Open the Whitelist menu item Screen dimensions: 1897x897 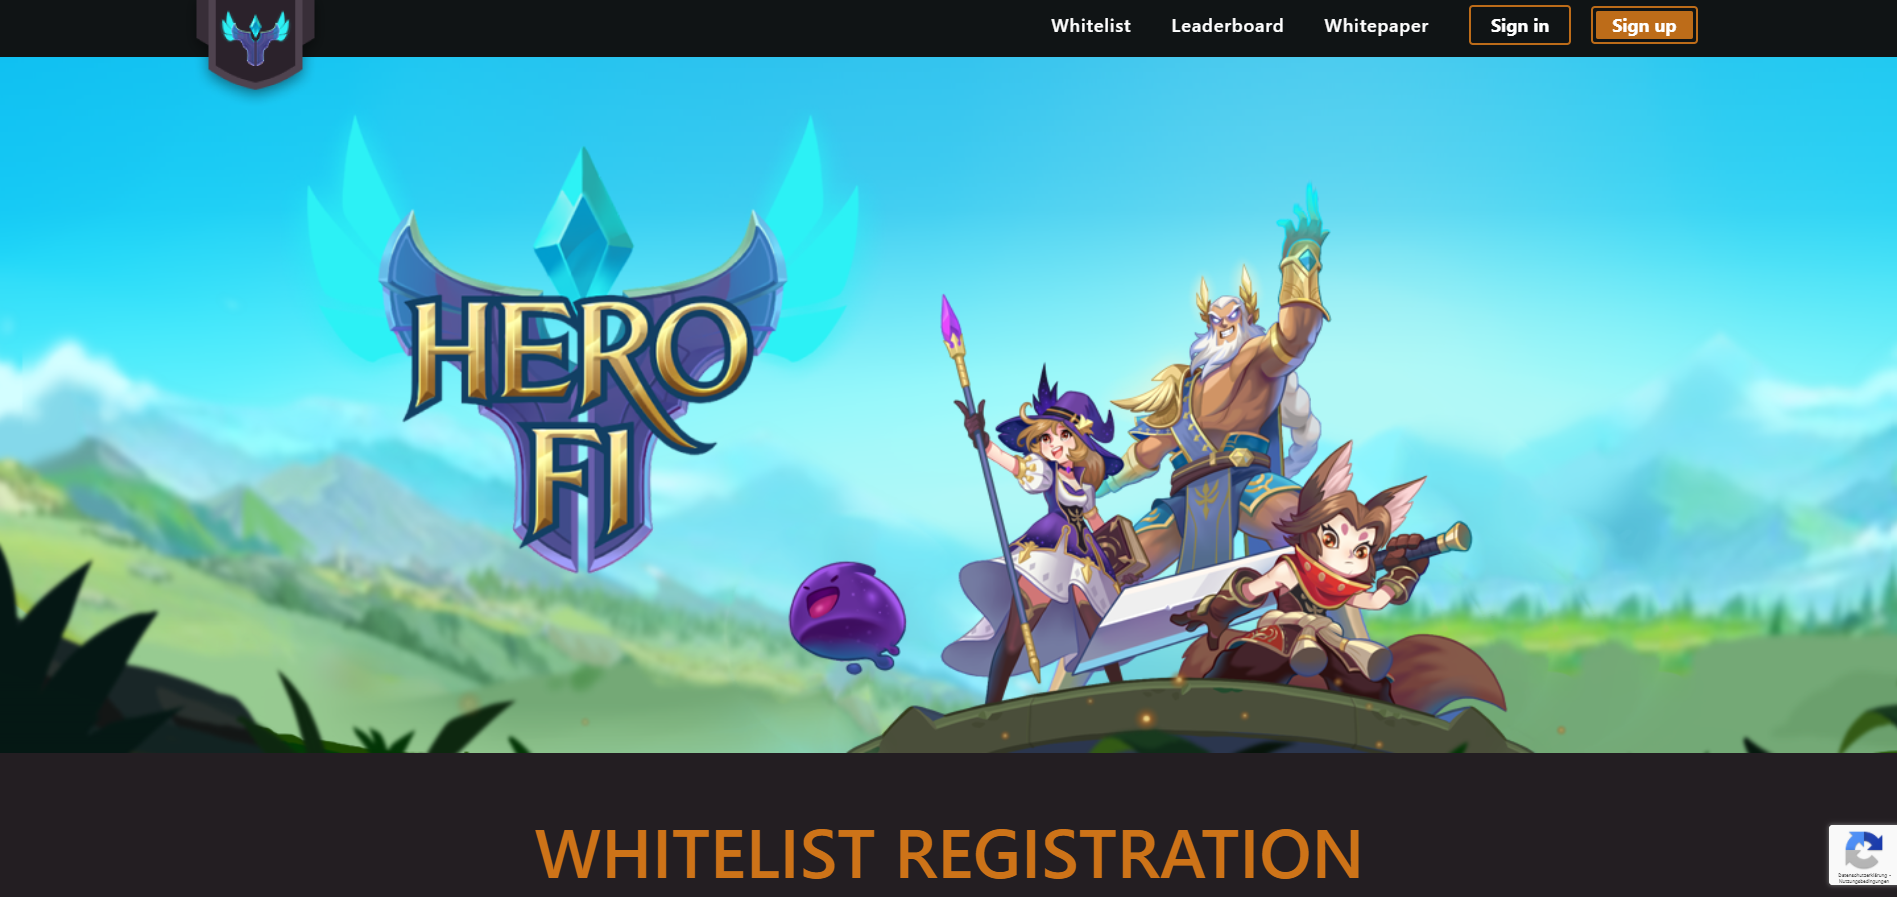1091,26
